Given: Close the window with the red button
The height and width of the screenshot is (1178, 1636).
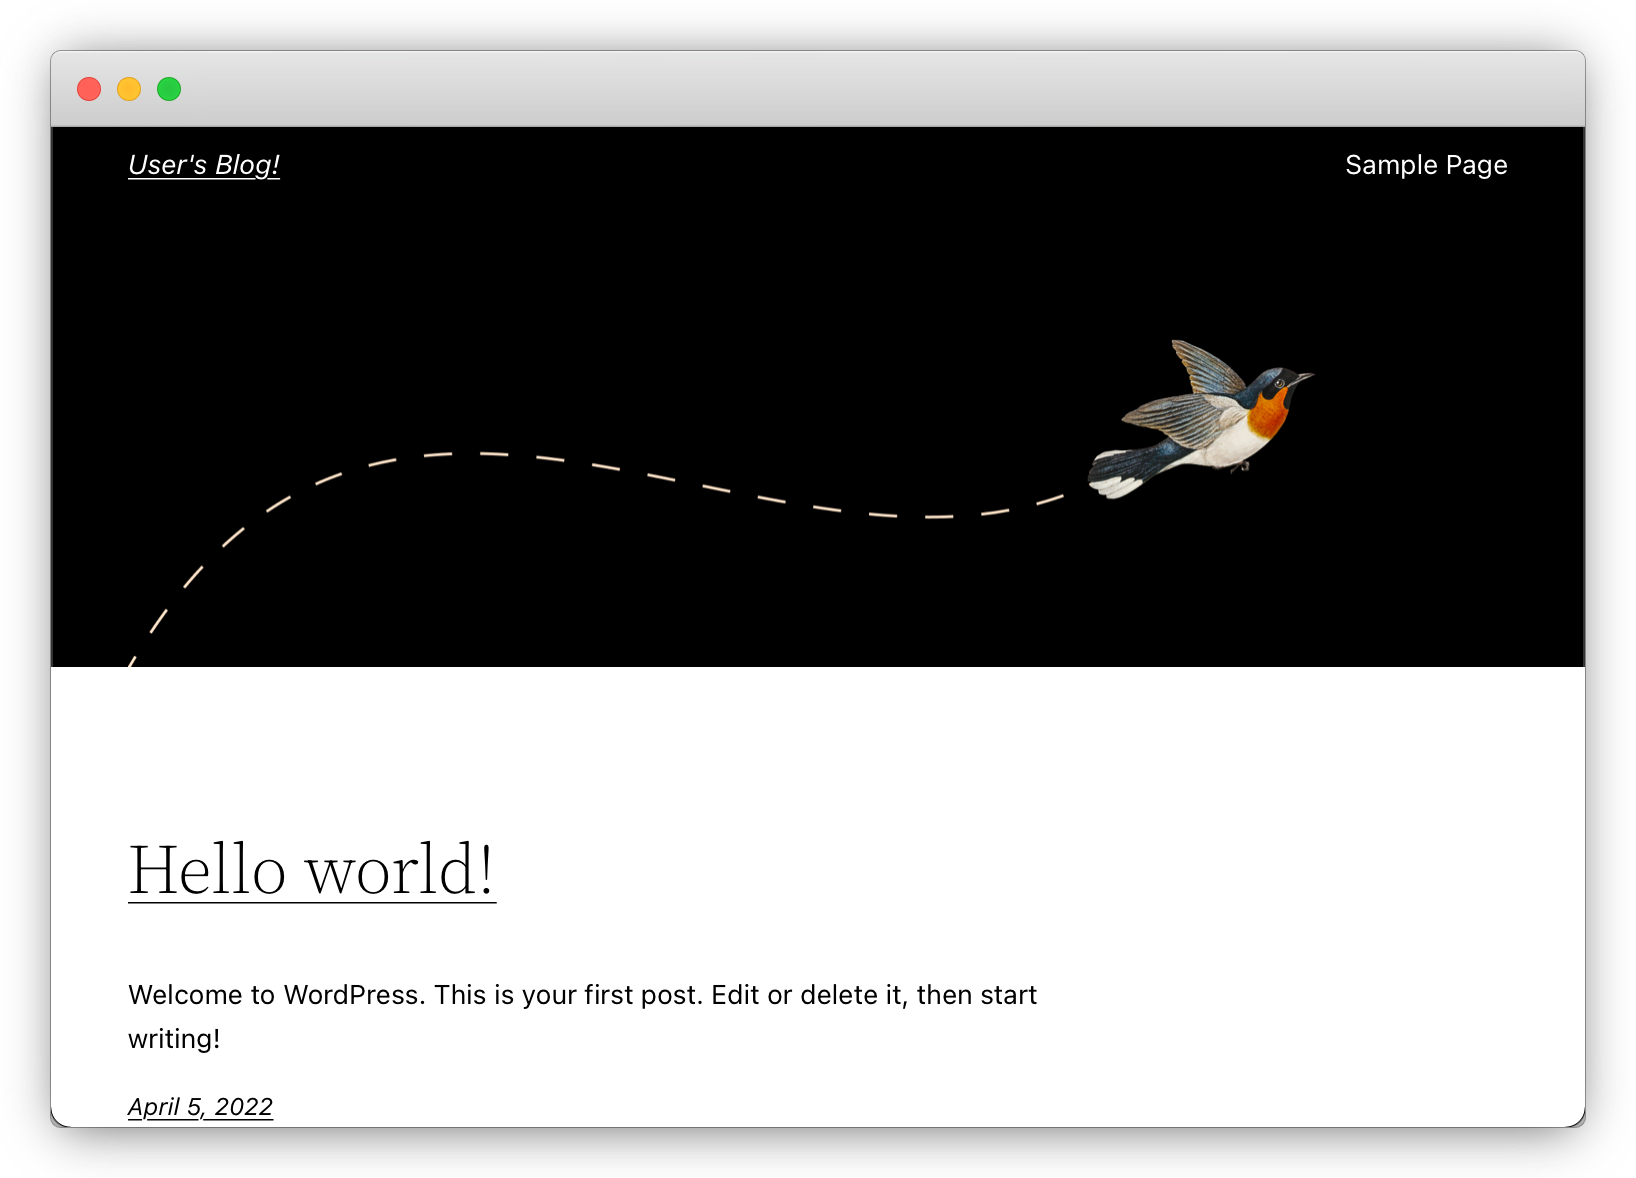Looking at the screenshot, I should pyautogui.click(x=89, y=89).
